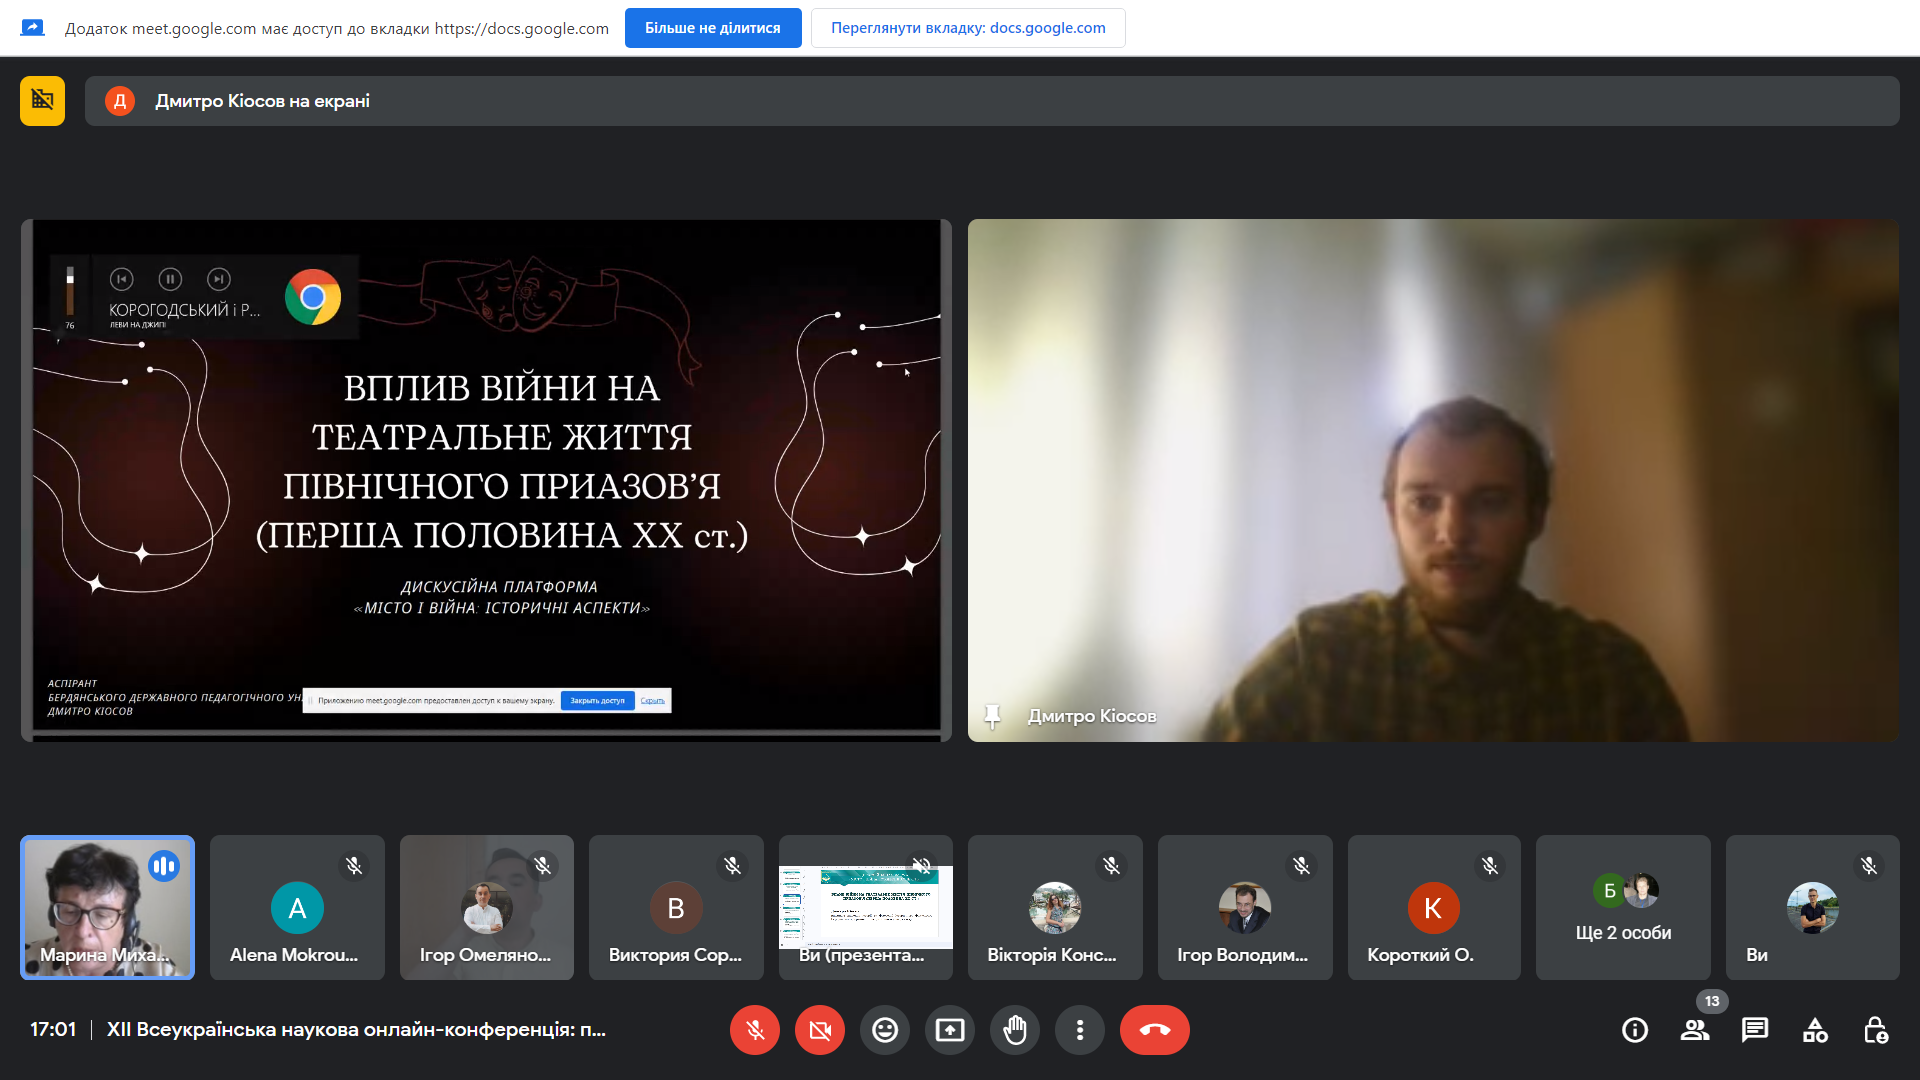Viewport: 1920px width, 1080px height.
Task: Click 'Більше не ділитися' button
Action: [x=713, y=28]
